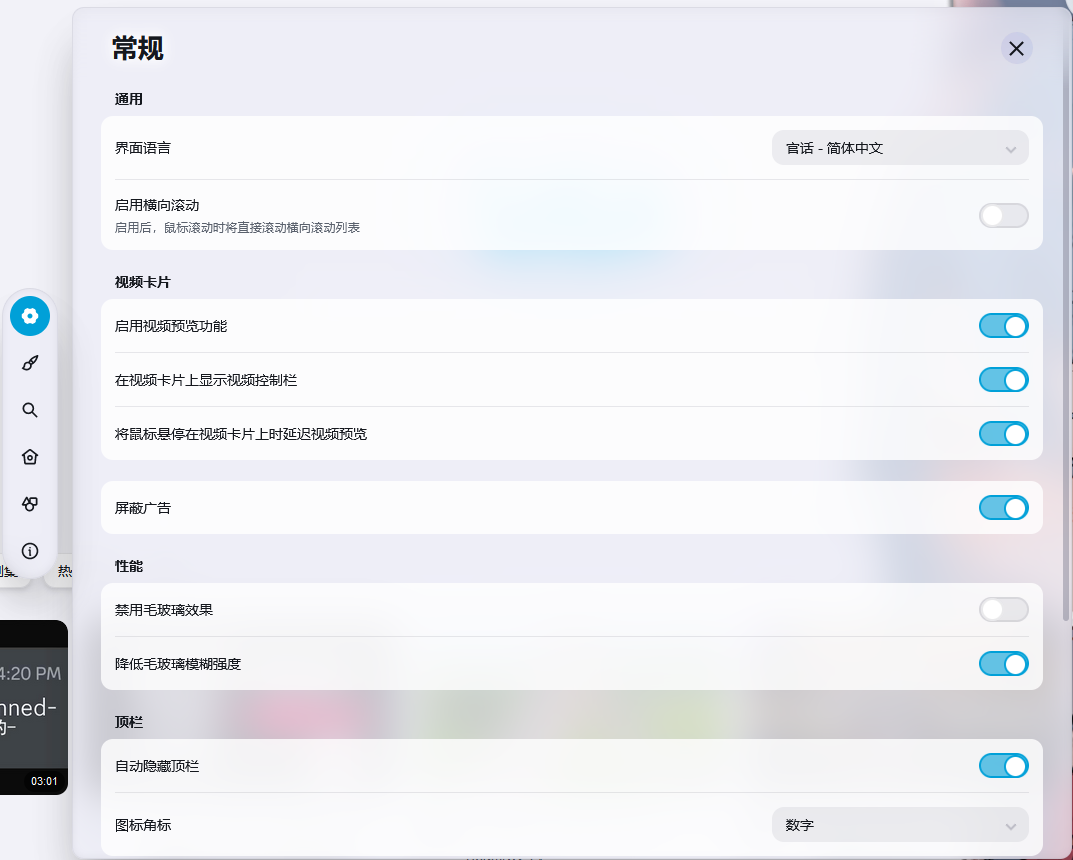1073x860 pixels.
Task: Disable 自动隐藏顶栏 toggle
Action: pyautogui.click(x=1003, y=766)
